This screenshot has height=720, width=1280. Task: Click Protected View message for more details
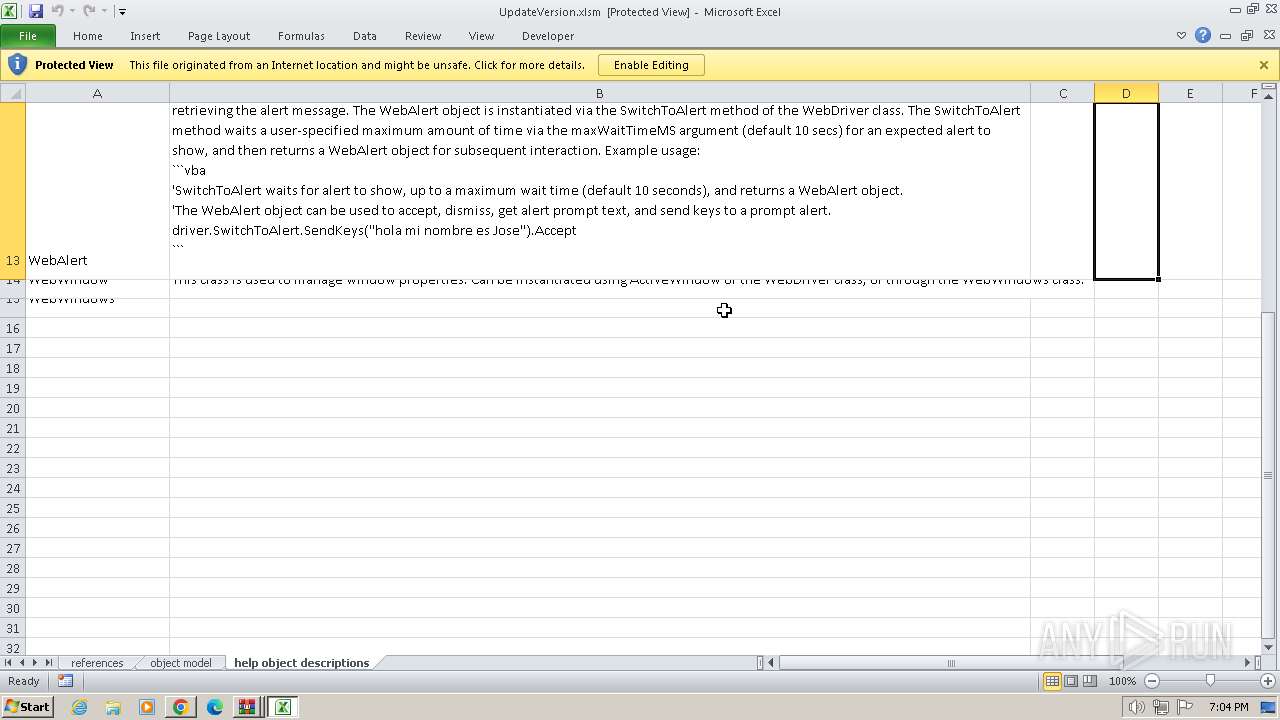tap(357, 65)
